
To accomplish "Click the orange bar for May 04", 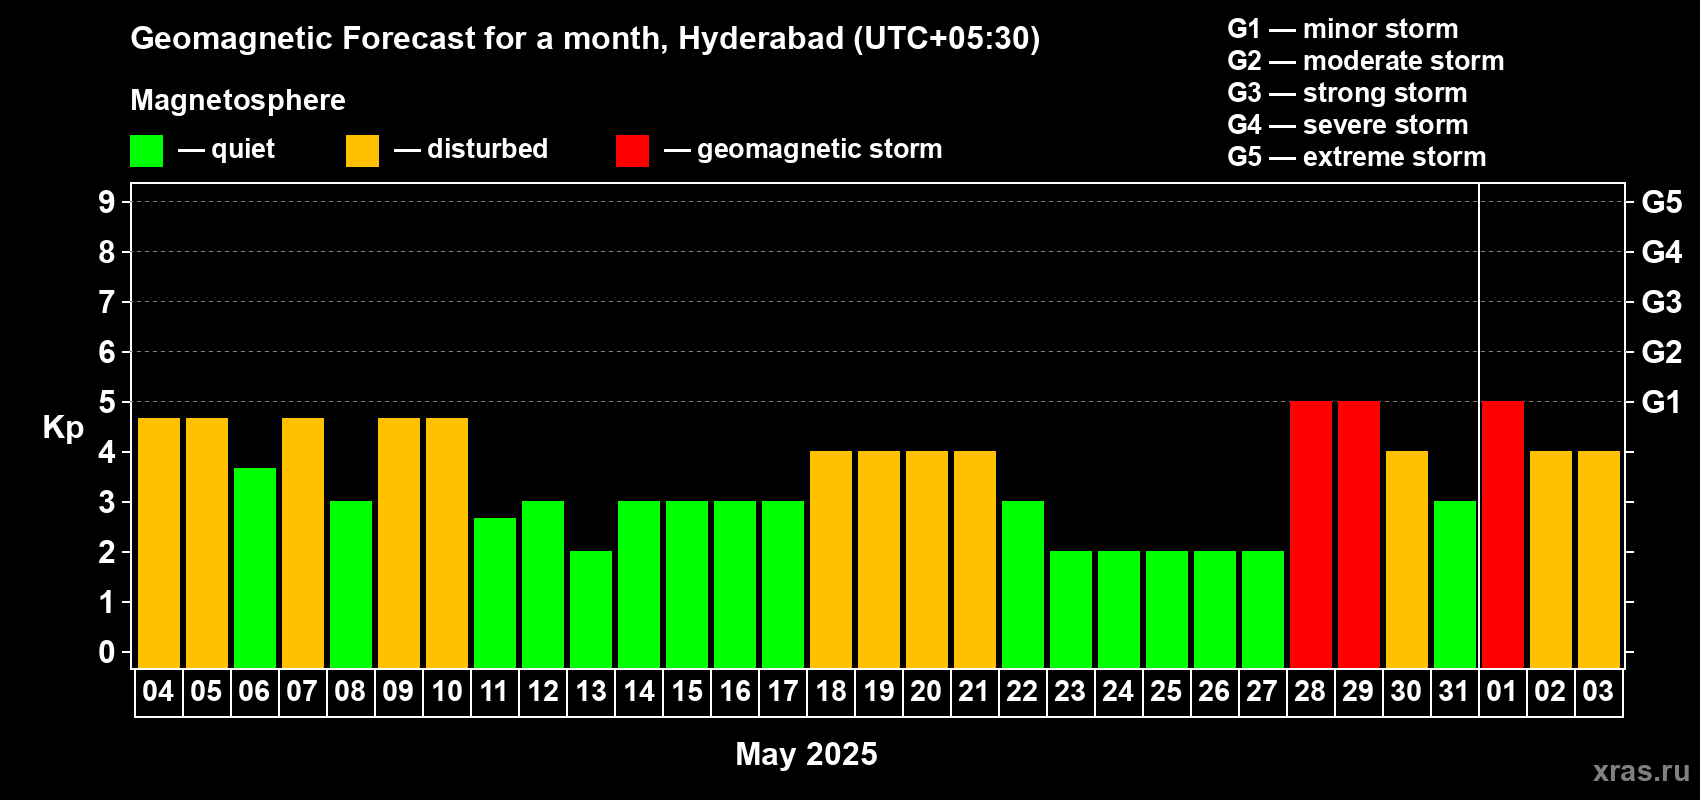I will 159,543.
